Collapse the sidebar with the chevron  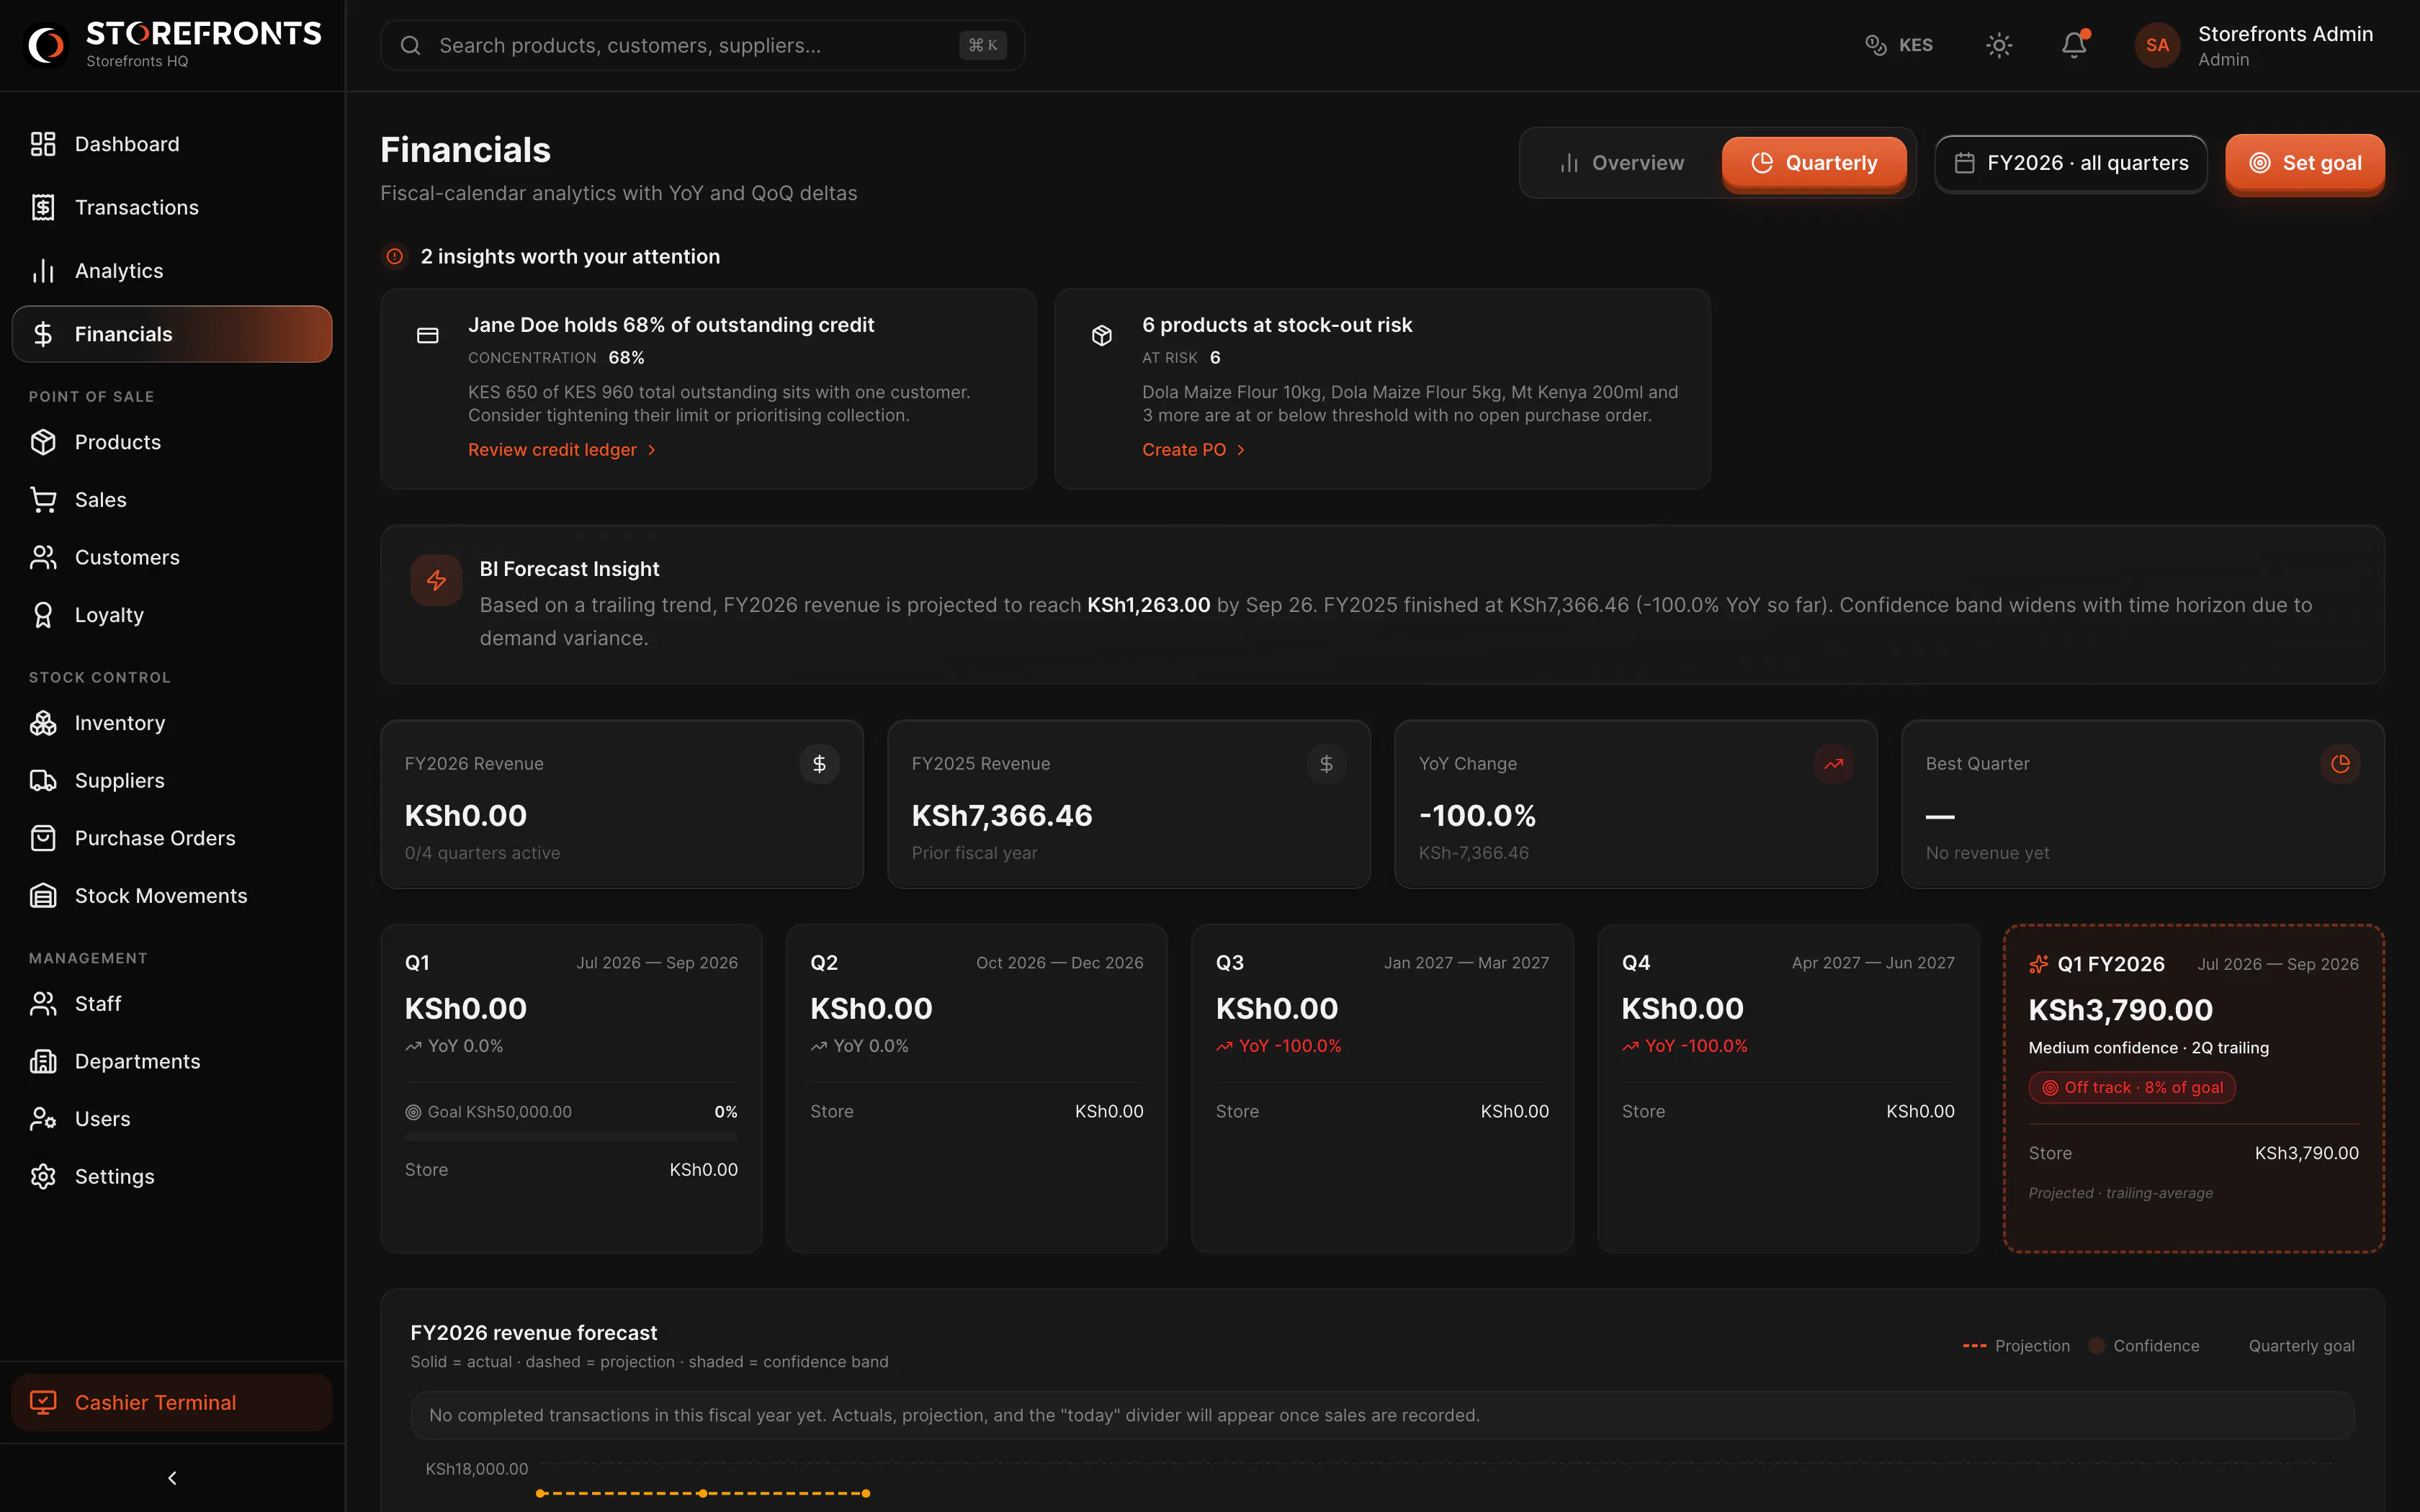pyautogui.click(x=172, y=1478)
